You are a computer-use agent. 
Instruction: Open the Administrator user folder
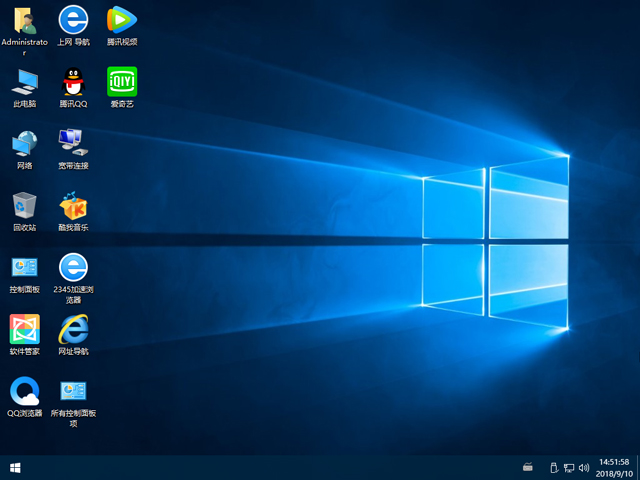(24, 20)
